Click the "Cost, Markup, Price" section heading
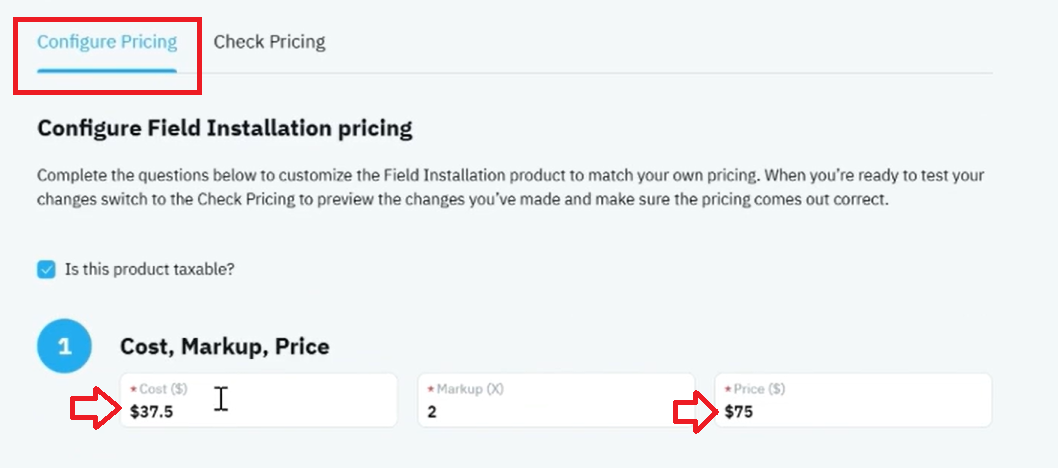 [x=225, y=347]
